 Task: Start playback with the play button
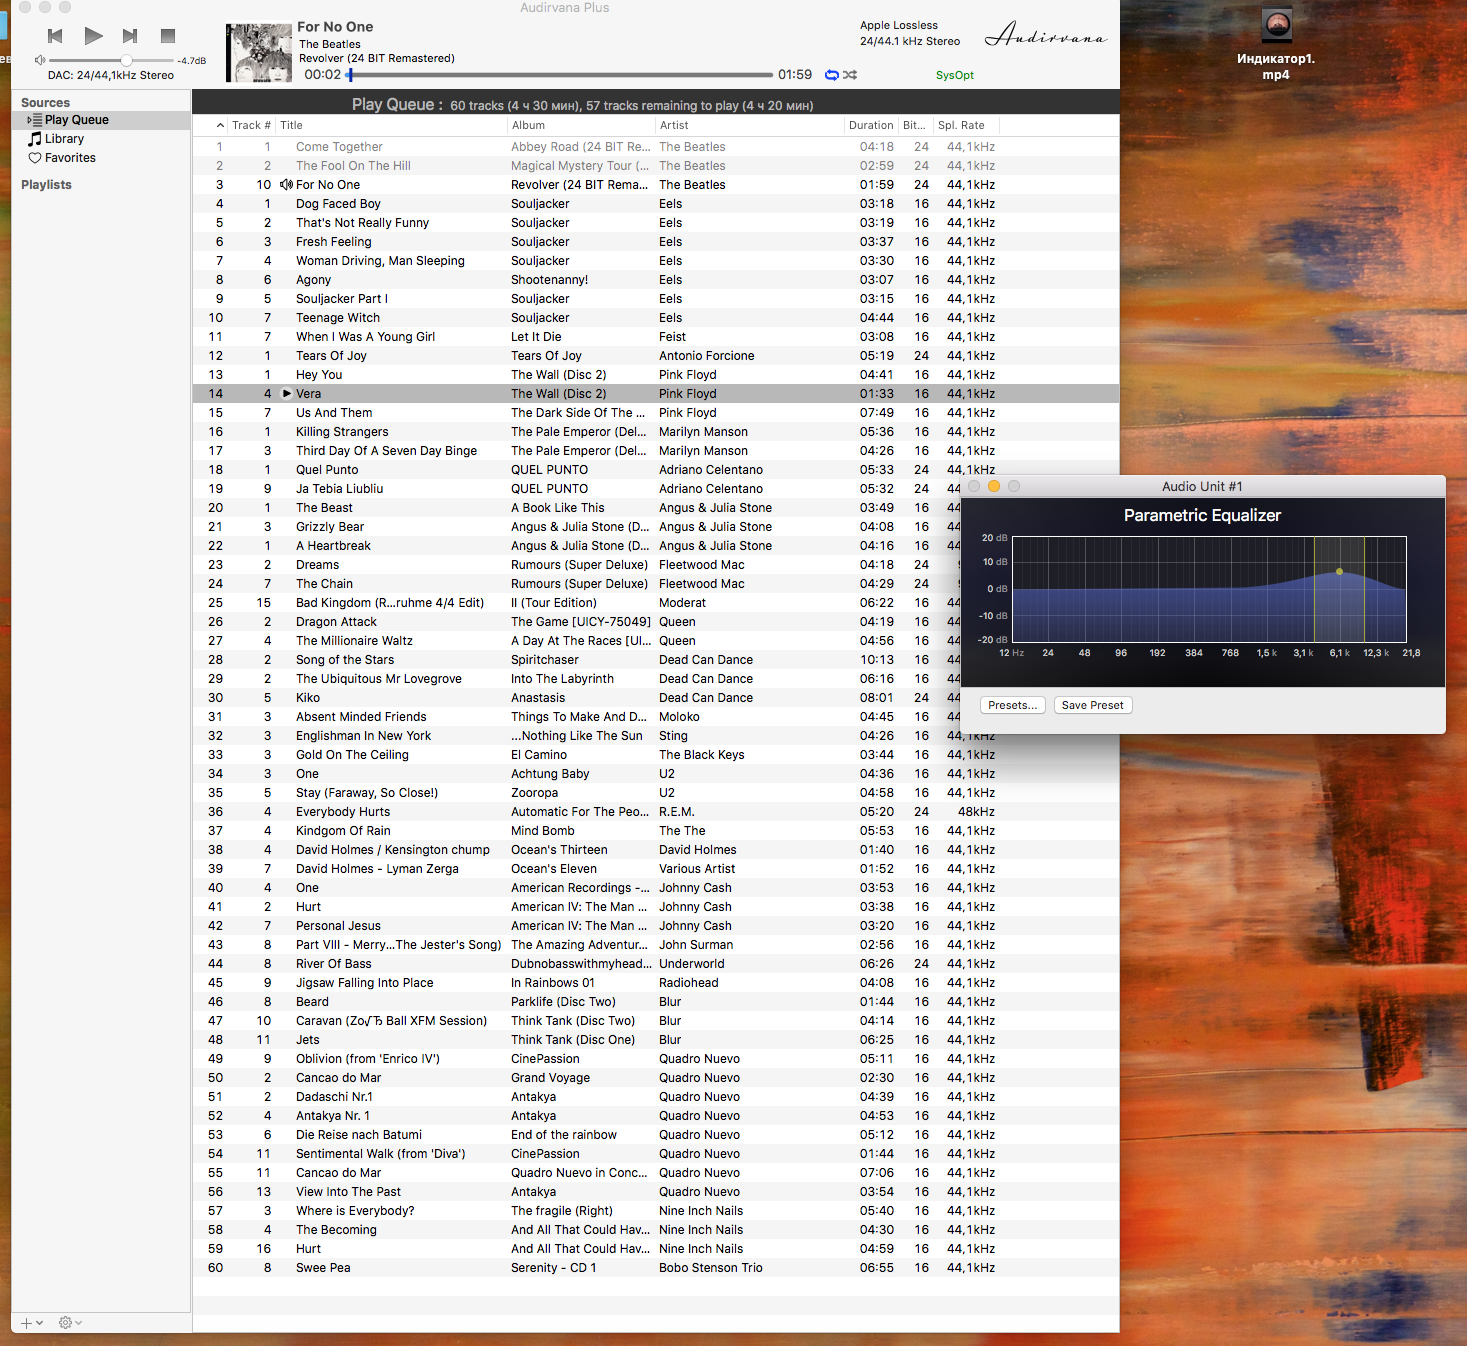[x=93, y=36]
